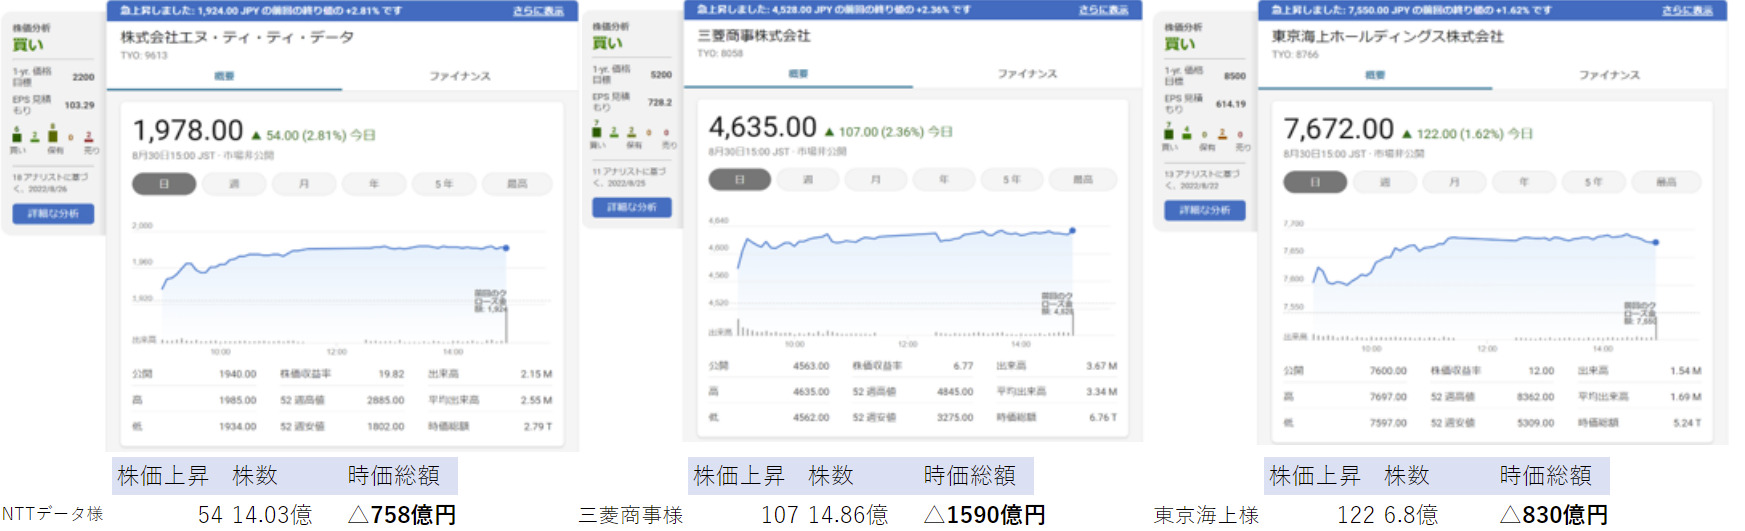Select 日 range for the 7,672.00 chart

(x=1315, y=182)
